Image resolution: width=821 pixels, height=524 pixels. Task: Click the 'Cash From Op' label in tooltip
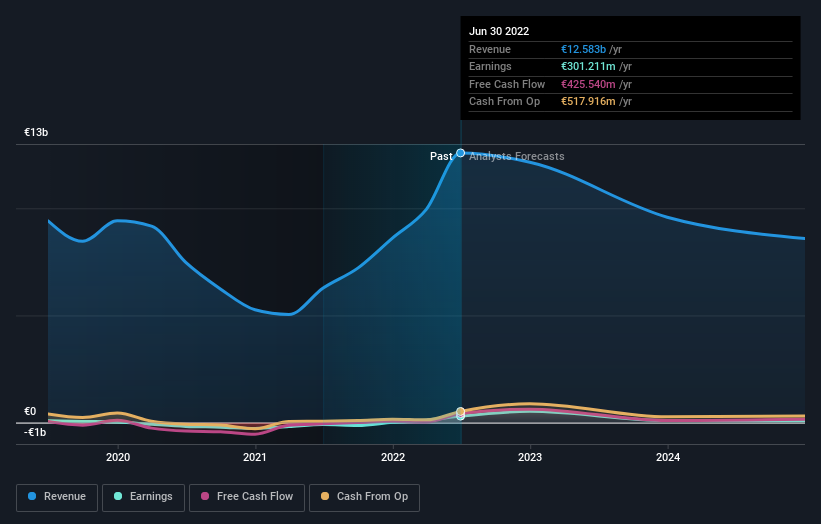[x=504, y=102]
